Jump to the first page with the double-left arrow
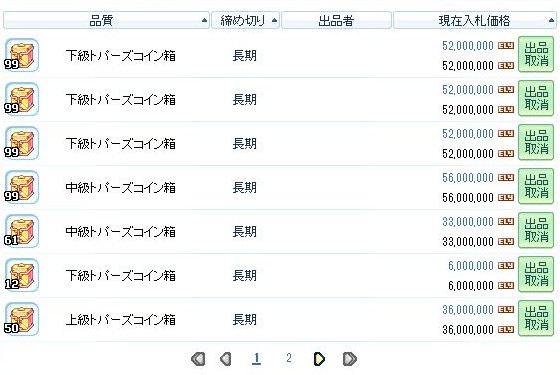The height and width of the screenshot is (375, 560). coord(198,359)
